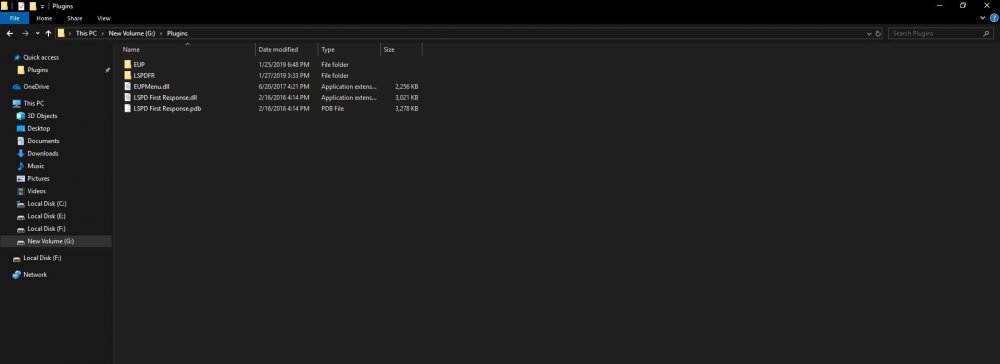
Task: Open Network in the navigation pane
Action: [35, 275]
